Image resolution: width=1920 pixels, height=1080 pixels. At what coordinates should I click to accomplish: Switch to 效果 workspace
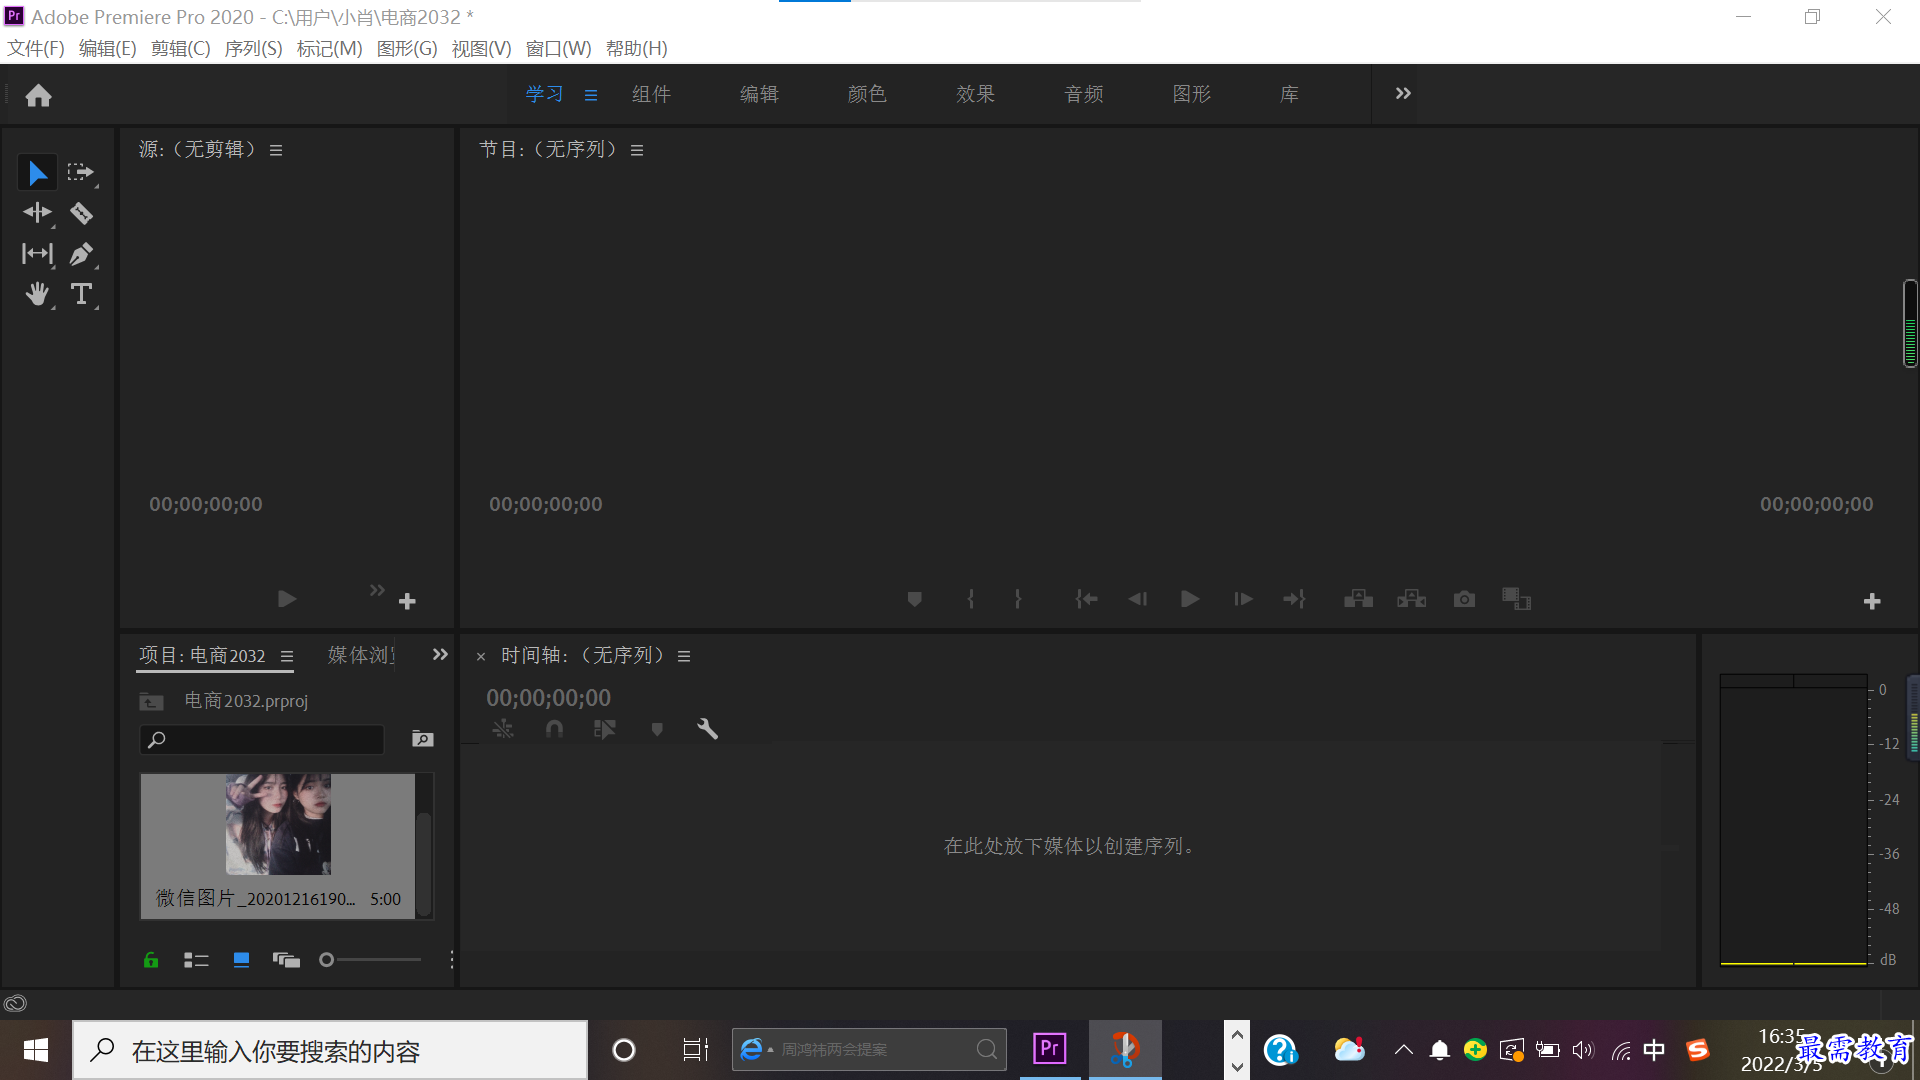pos(975,94)
